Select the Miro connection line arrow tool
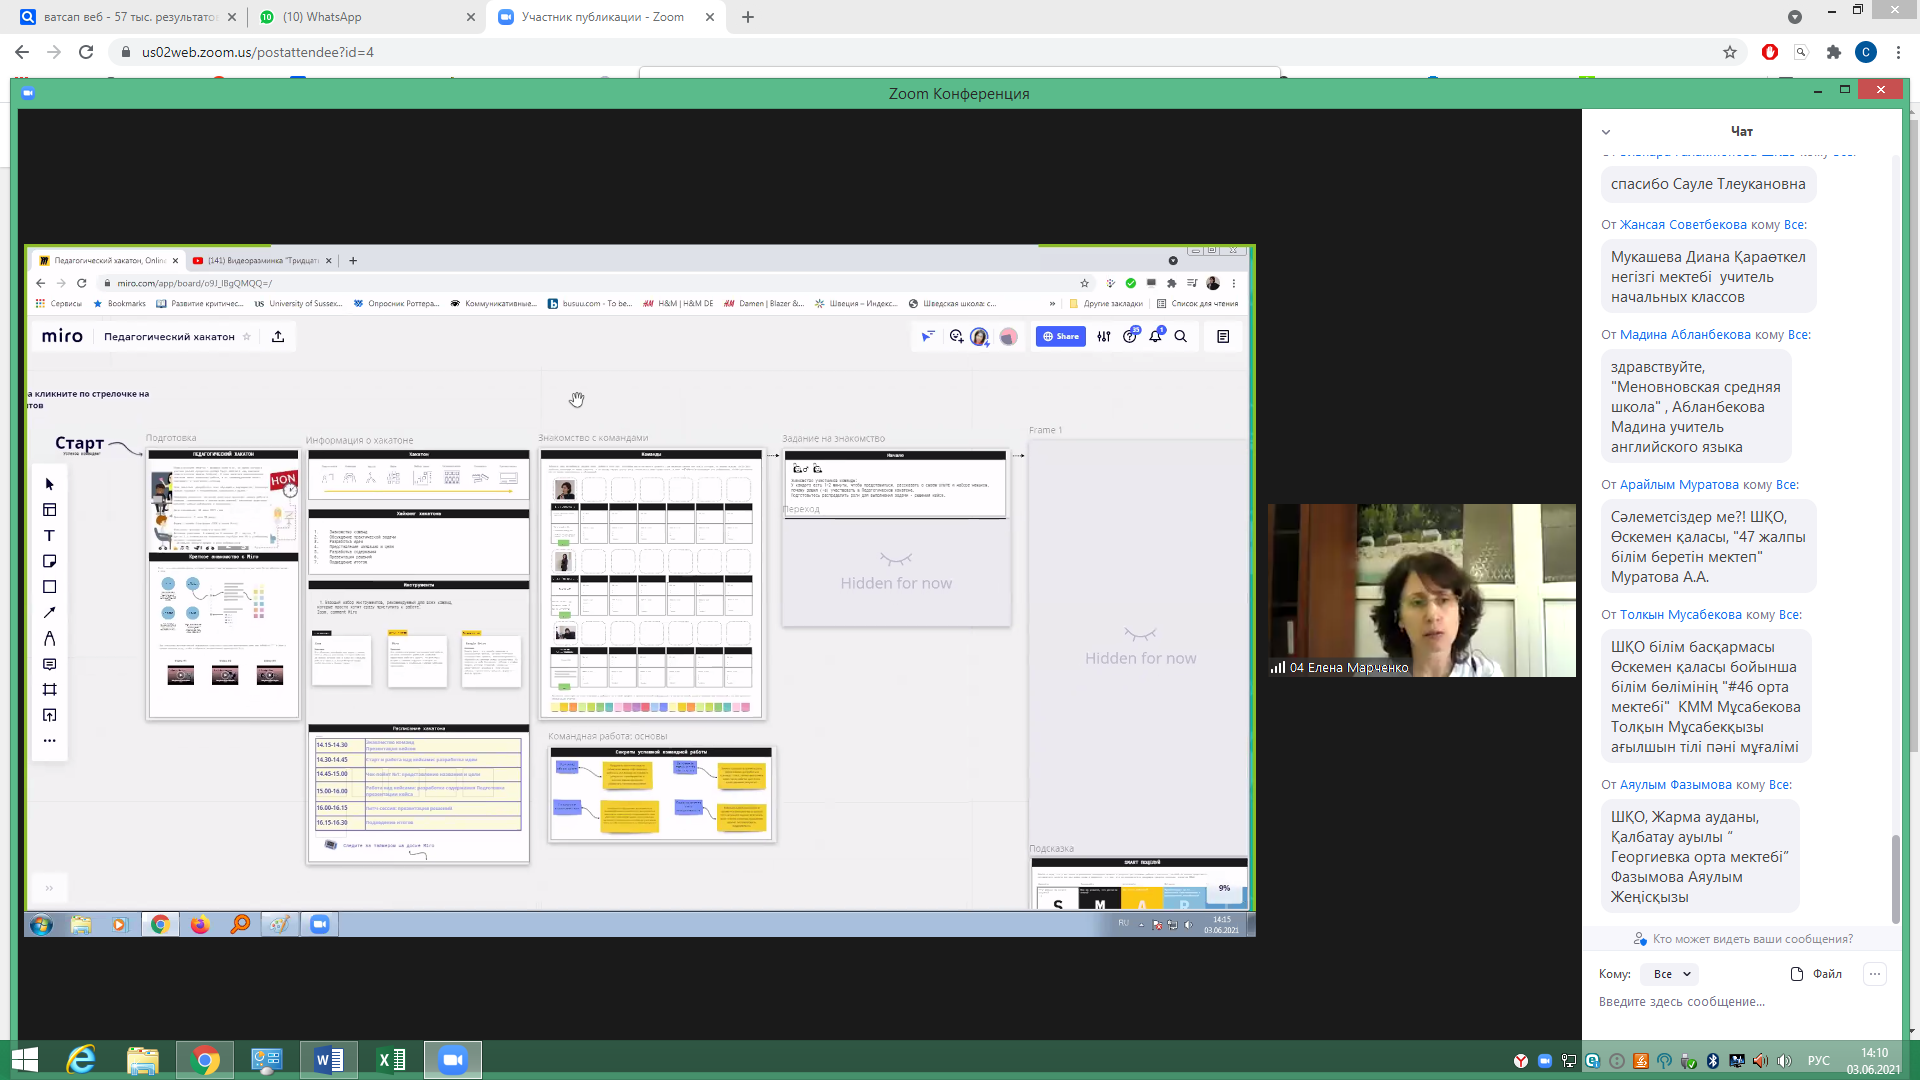 tap(49, 613)
